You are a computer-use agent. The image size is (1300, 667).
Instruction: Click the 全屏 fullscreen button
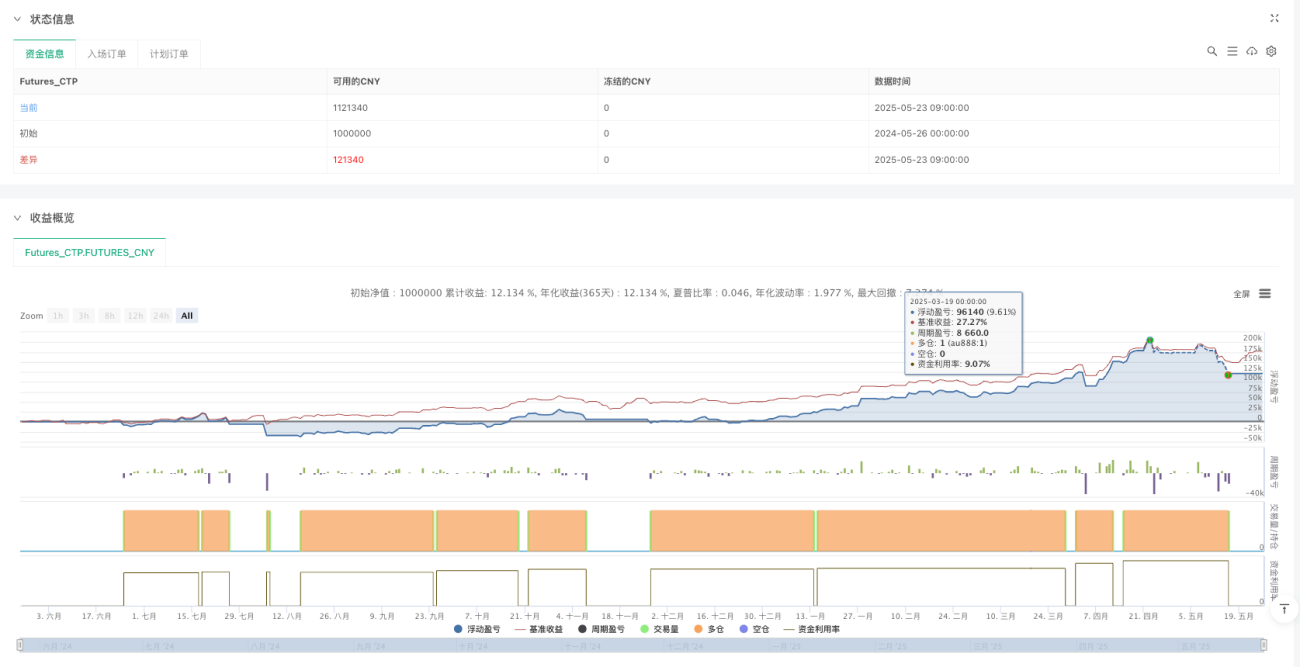(x=1241, y=294)
